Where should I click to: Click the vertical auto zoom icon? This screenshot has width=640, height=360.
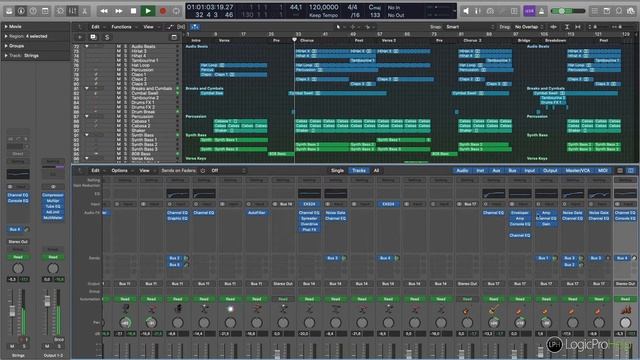(567, 27)
